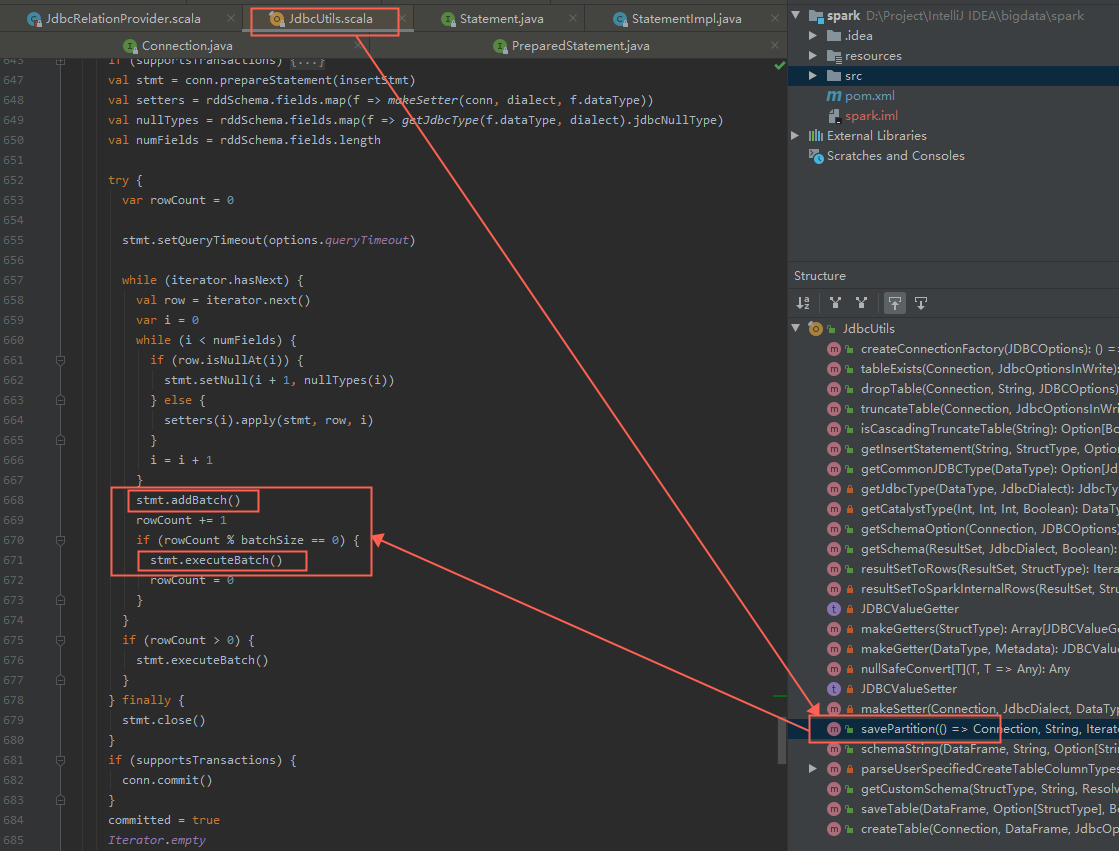1119x851 pixels.
Task: Collapse the spark project root node
Action: [796, 15]
